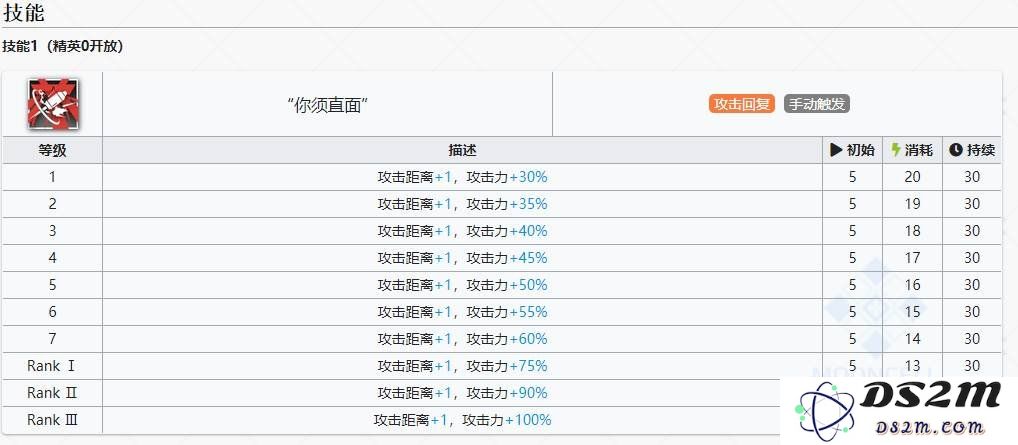Click the red skill icon thumbnail

pos(52,104)
